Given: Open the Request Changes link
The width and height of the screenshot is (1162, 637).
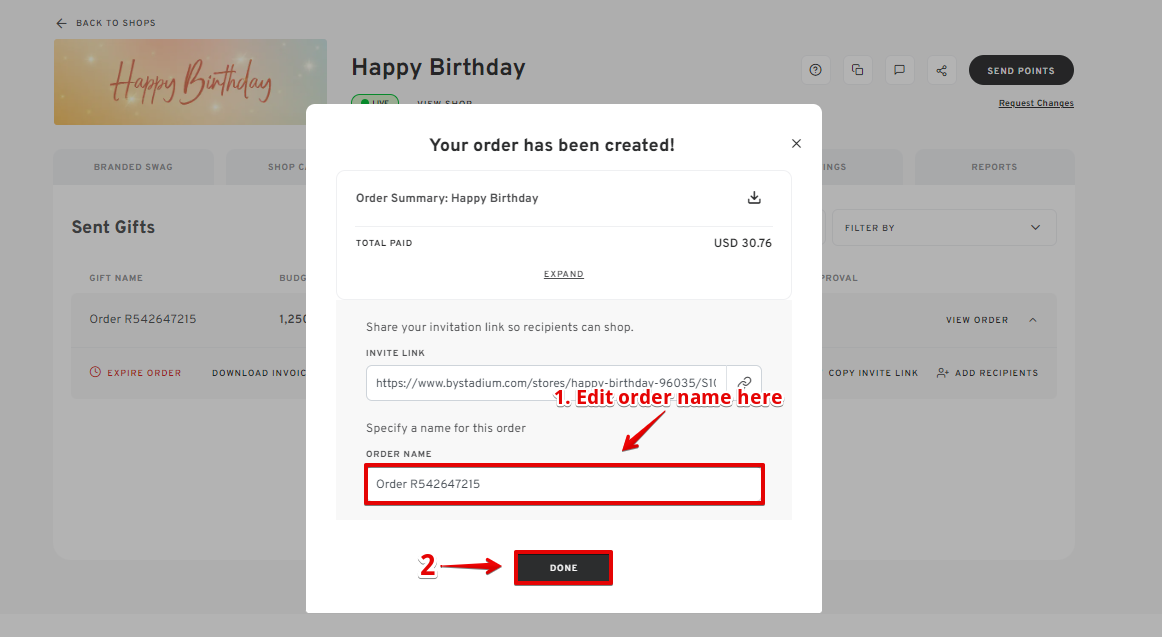Looking at the screenshot, I should pos(1036,103).
